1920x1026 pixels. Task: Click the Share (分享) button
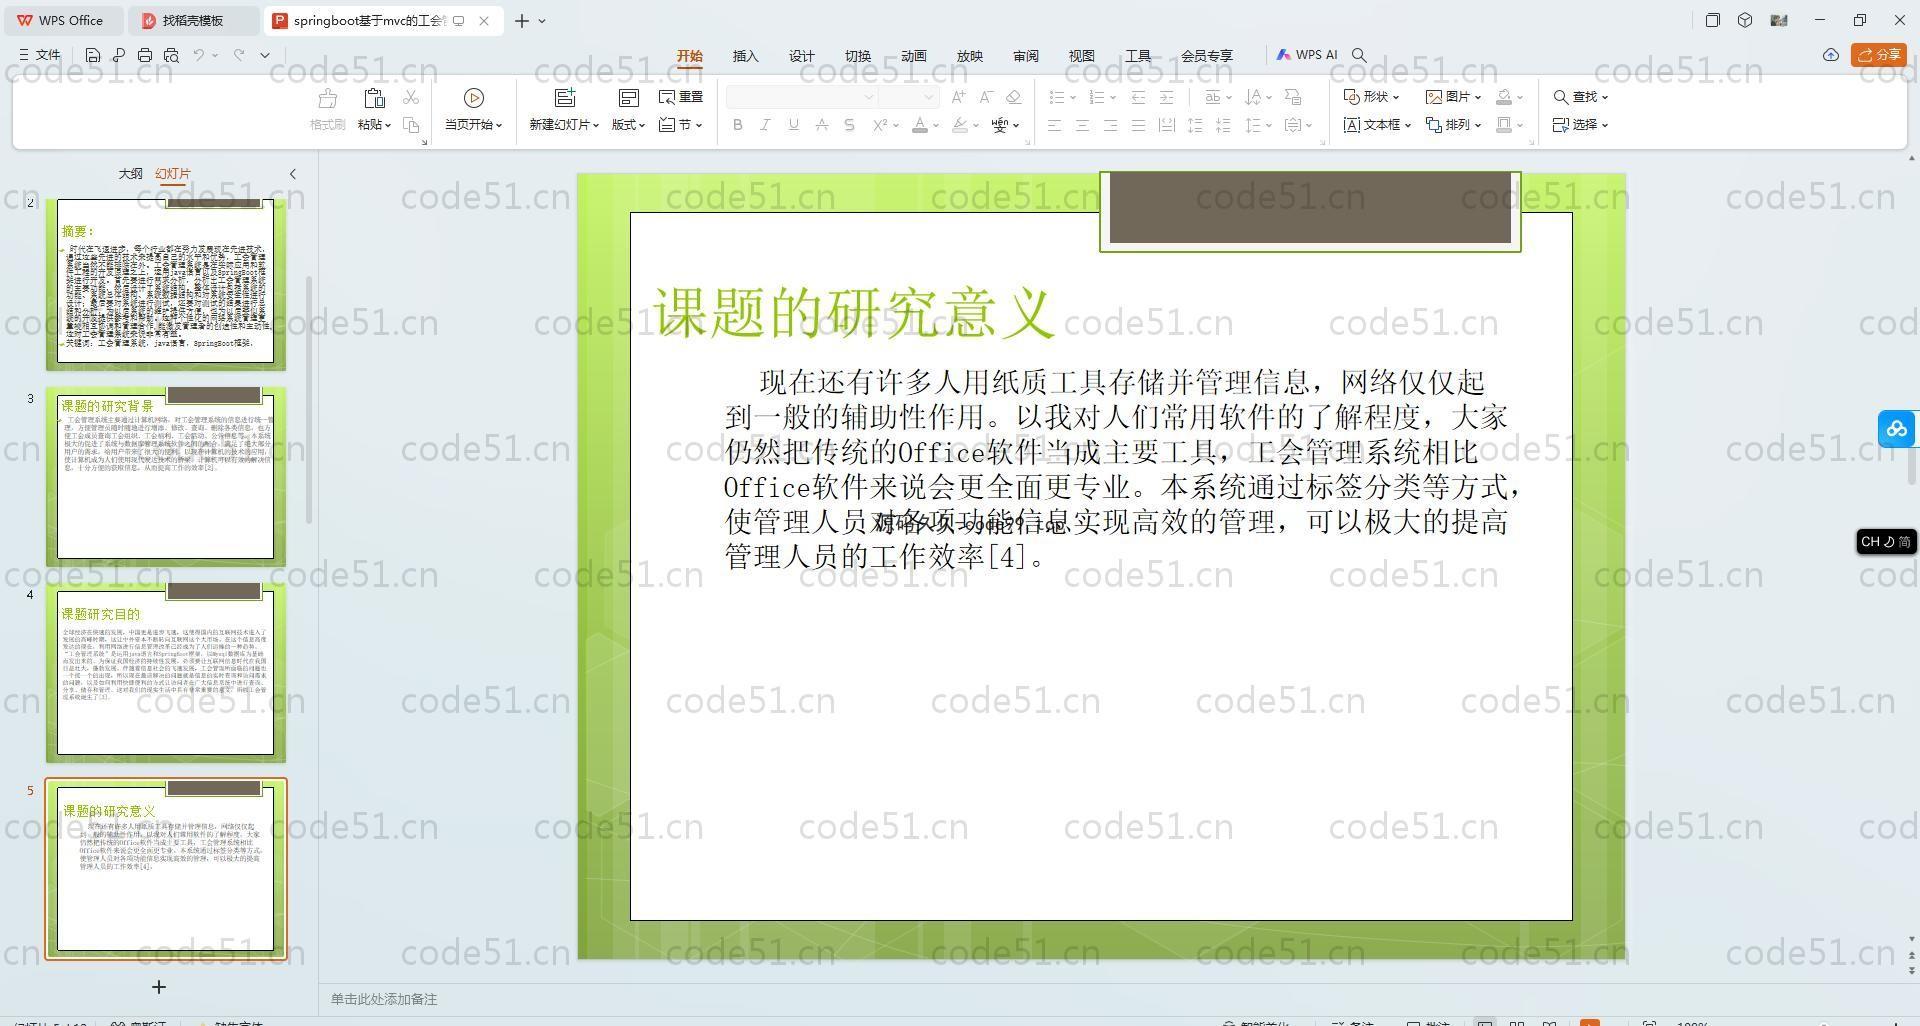(x=1879, y=55)
